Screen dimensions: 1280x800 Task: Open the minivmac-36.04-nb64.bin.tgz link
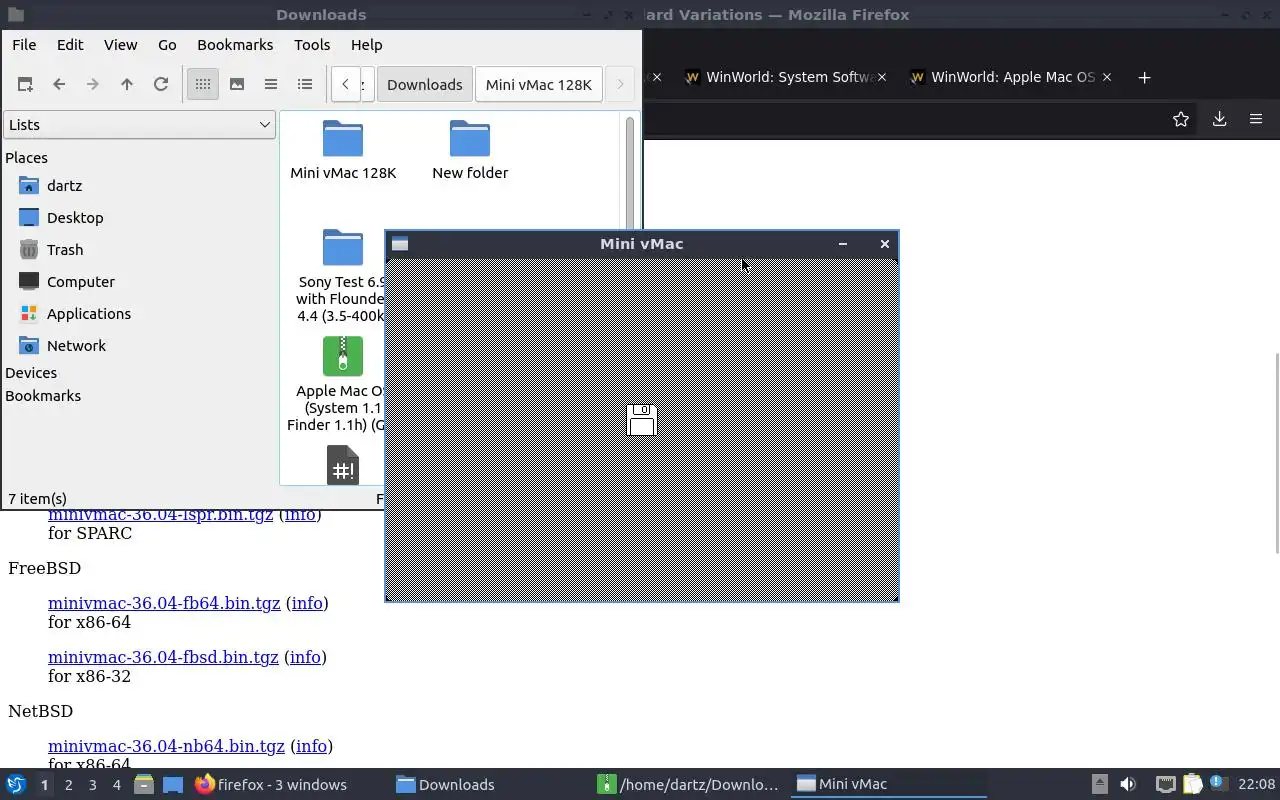(166, 746)
